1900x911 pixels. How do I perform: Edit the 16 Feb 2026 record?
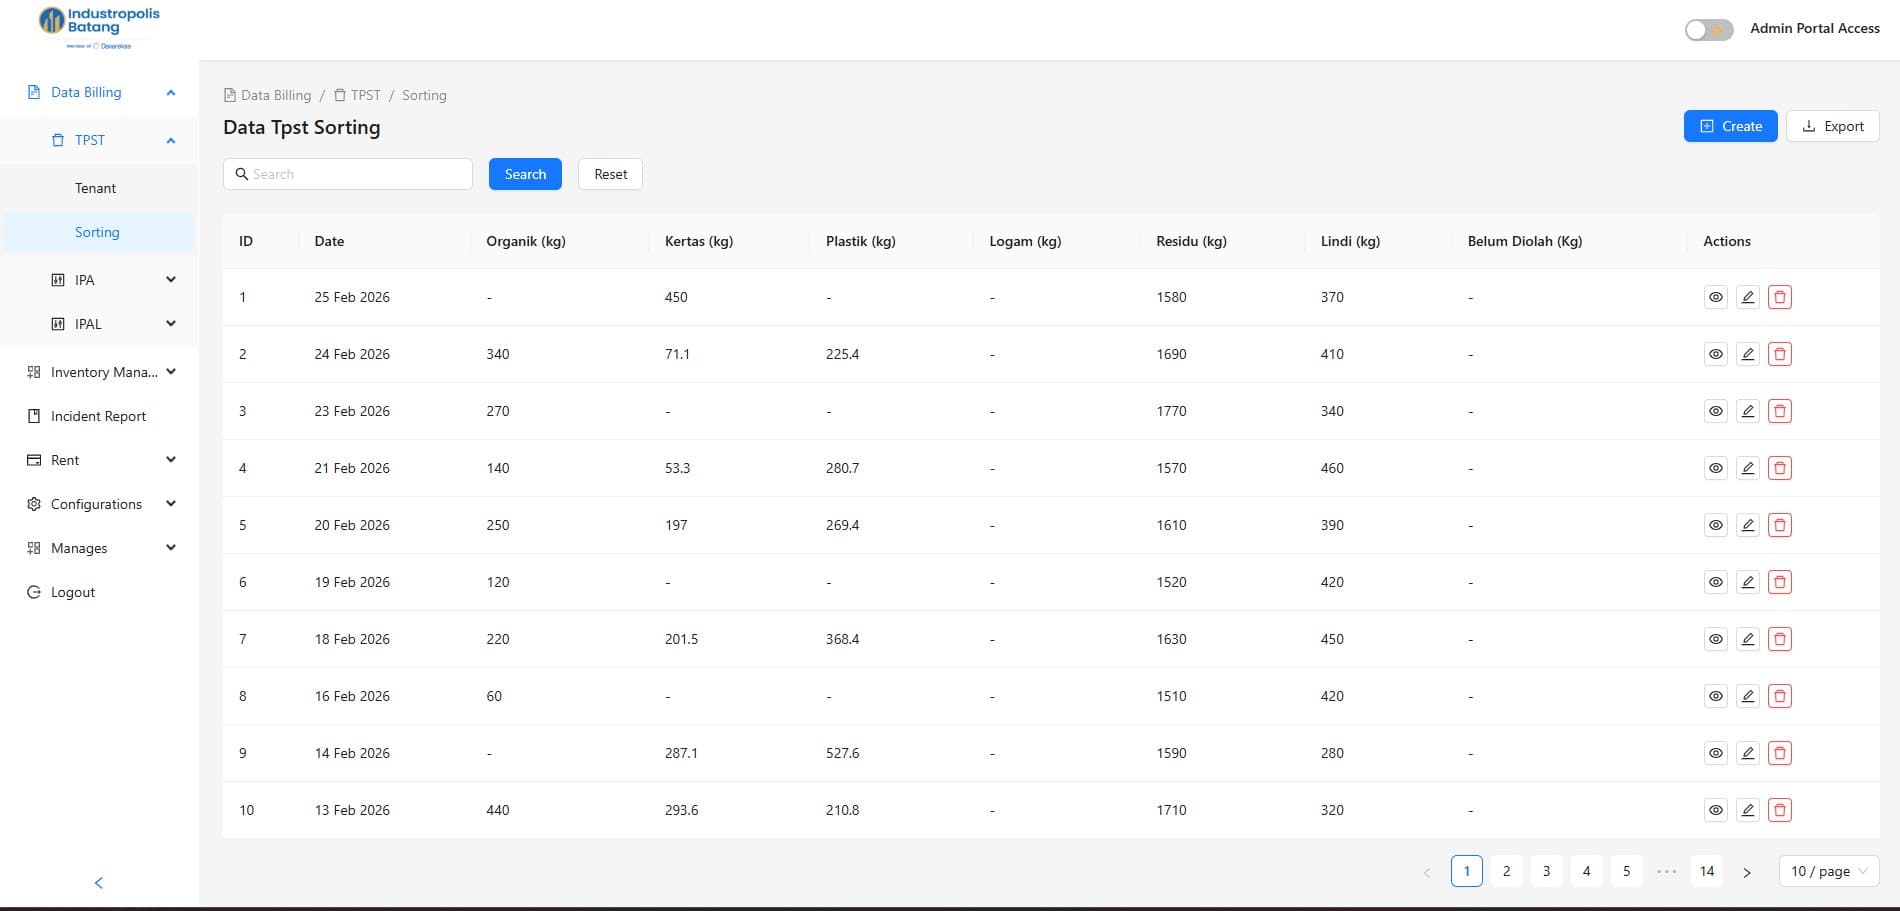point(1748,696)
